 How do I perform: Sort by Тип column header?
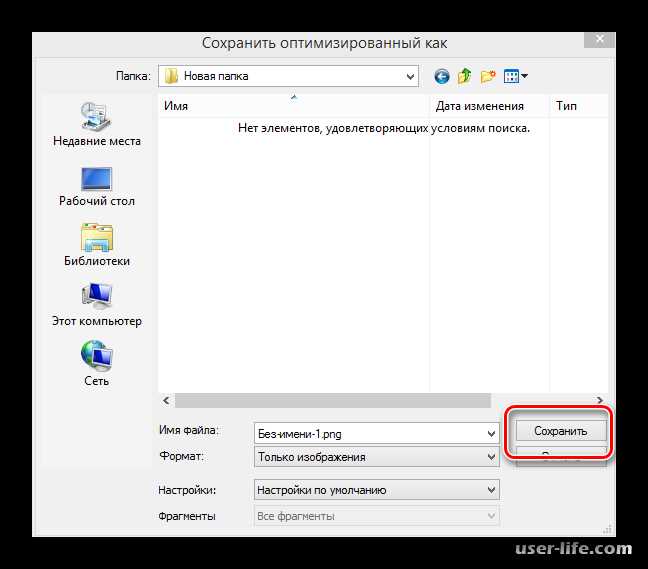[x=579, y=106]
